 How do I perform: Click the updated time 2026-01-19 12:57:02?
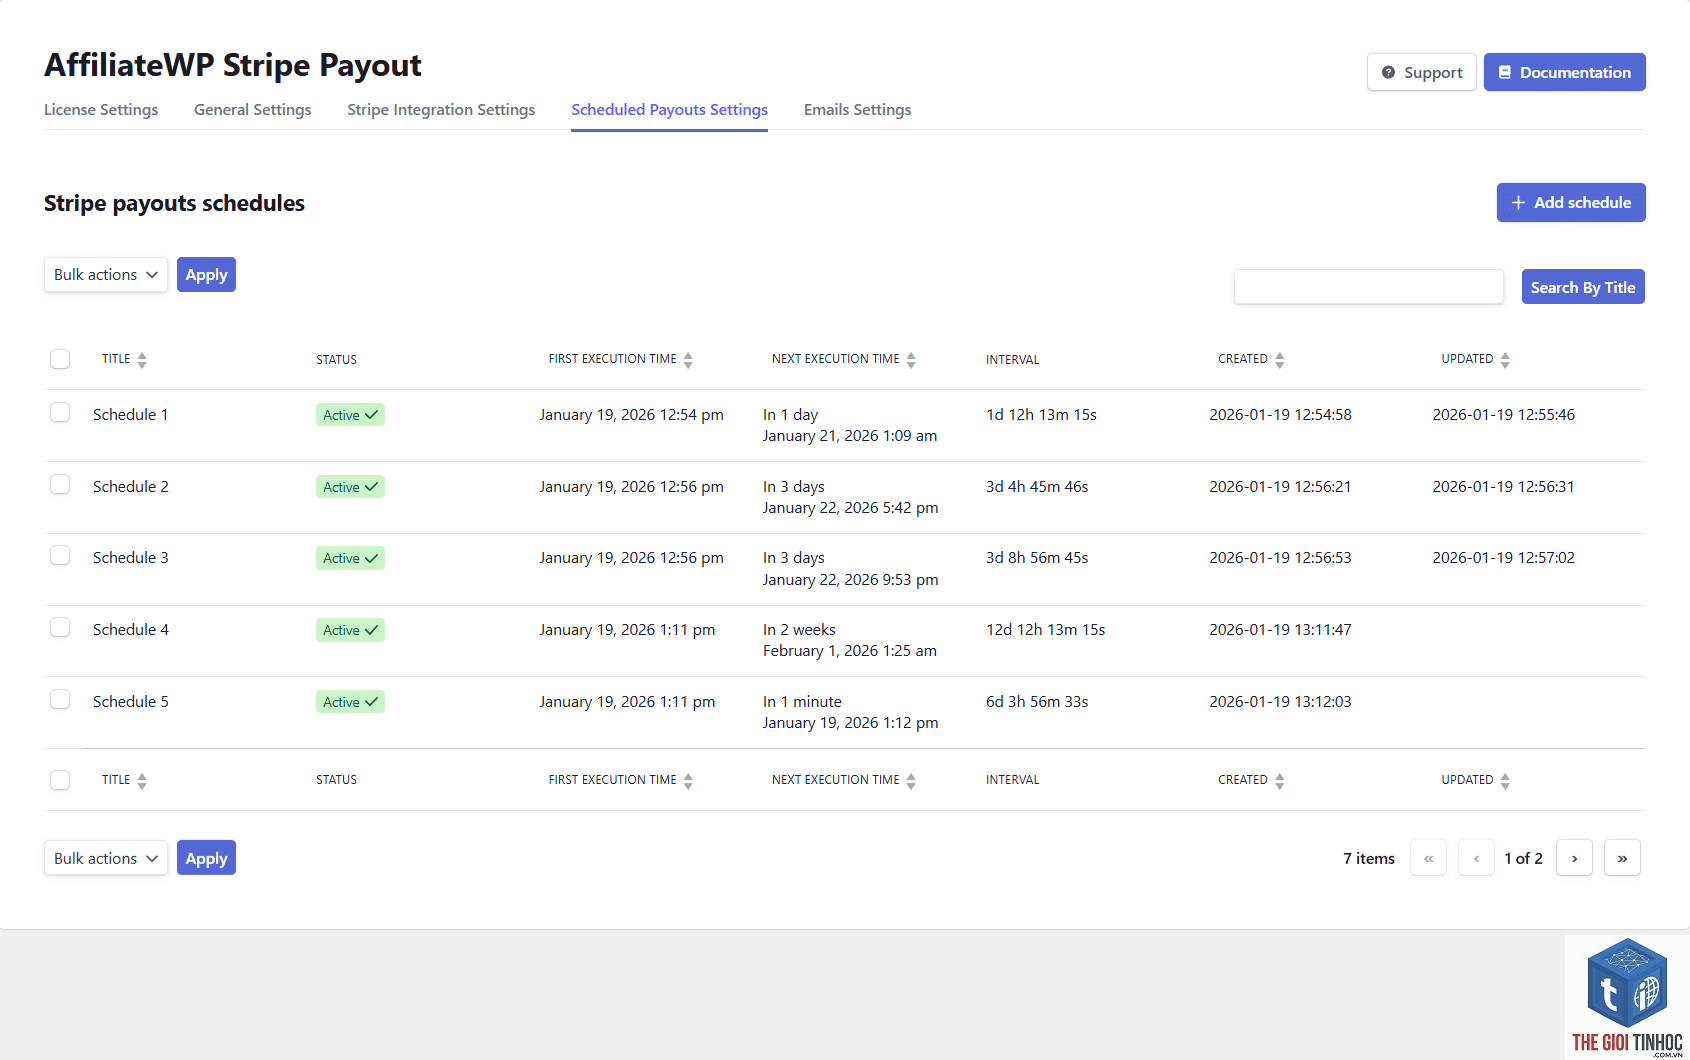click(1503, 557)
